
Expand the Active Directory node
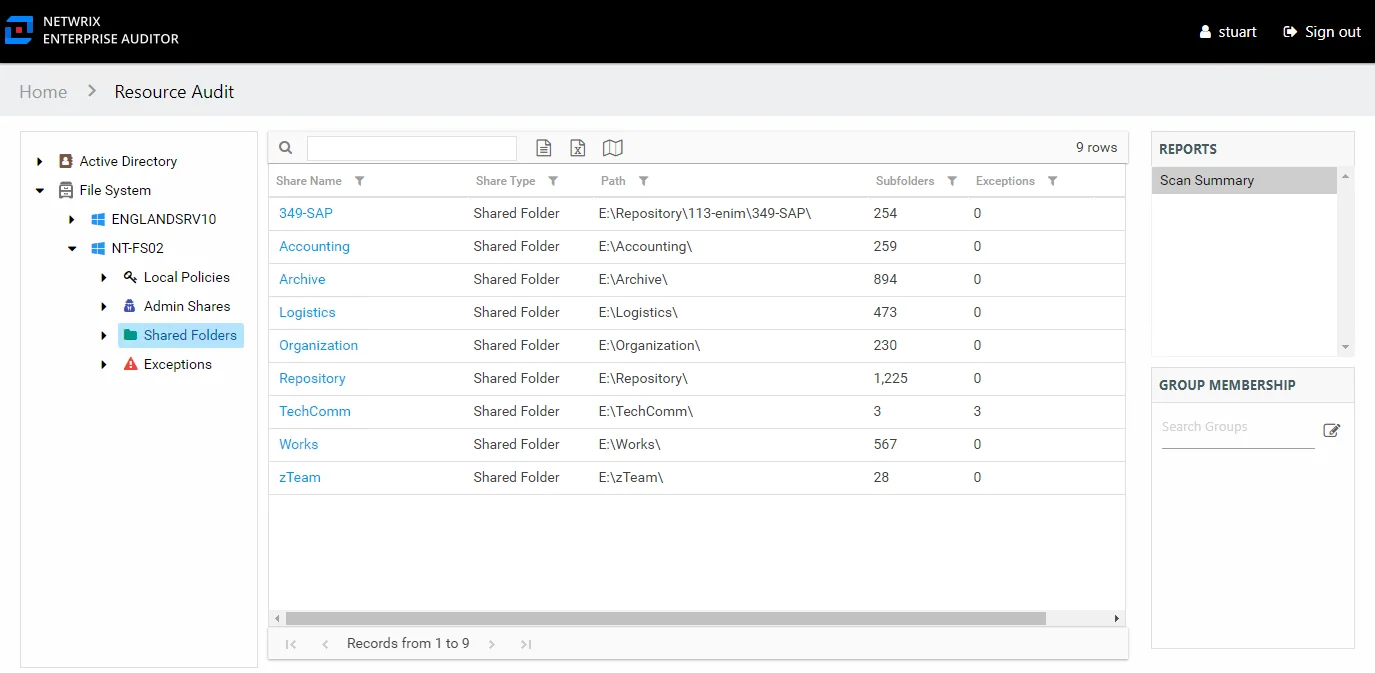click(40, 161)
